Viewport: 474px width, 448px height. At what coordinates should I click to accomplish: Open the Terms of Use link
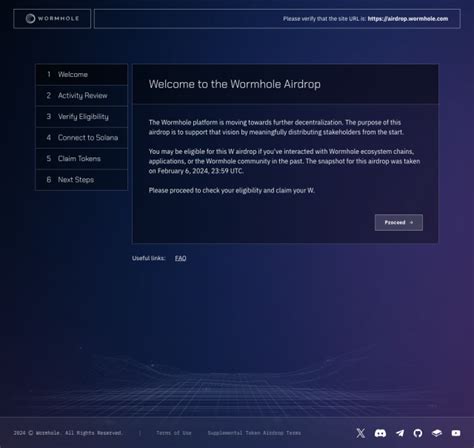(x=174, y=433)
